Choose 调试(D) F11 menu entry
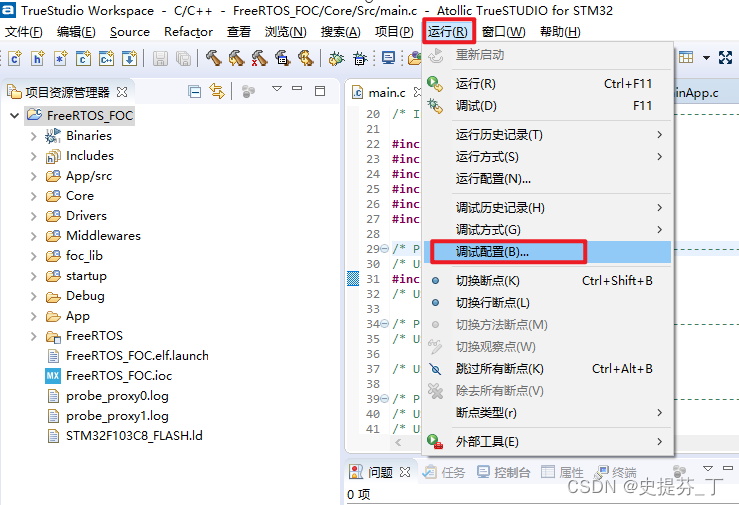The image size is (739, 505). [547, 106]
